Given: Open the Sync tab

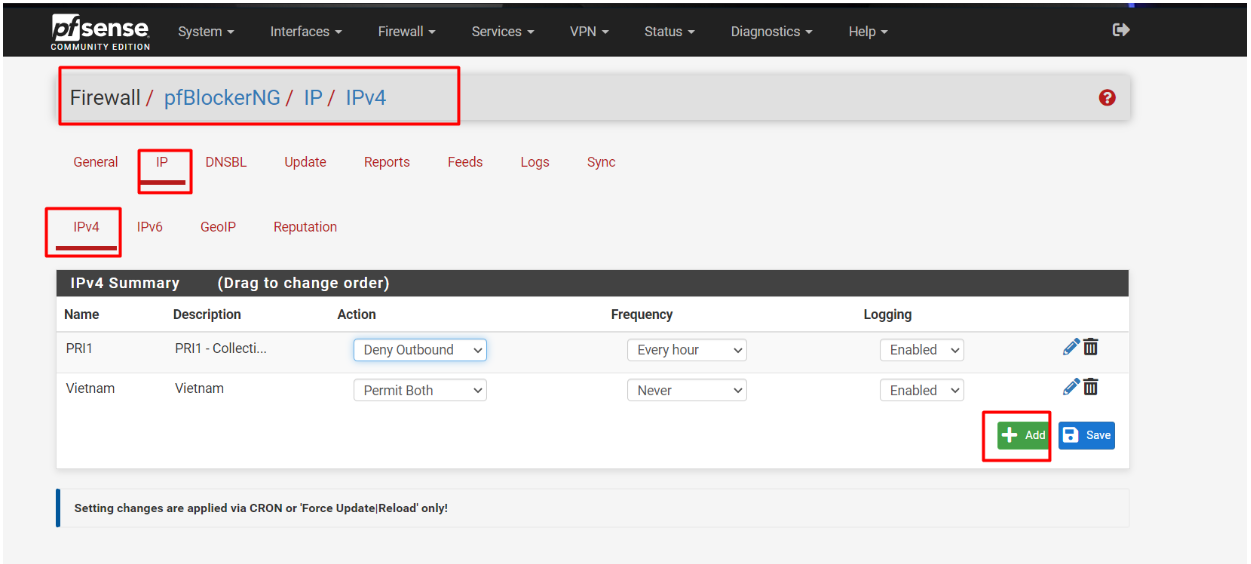Looking at the screenshot, I should (x=601, y=162).
